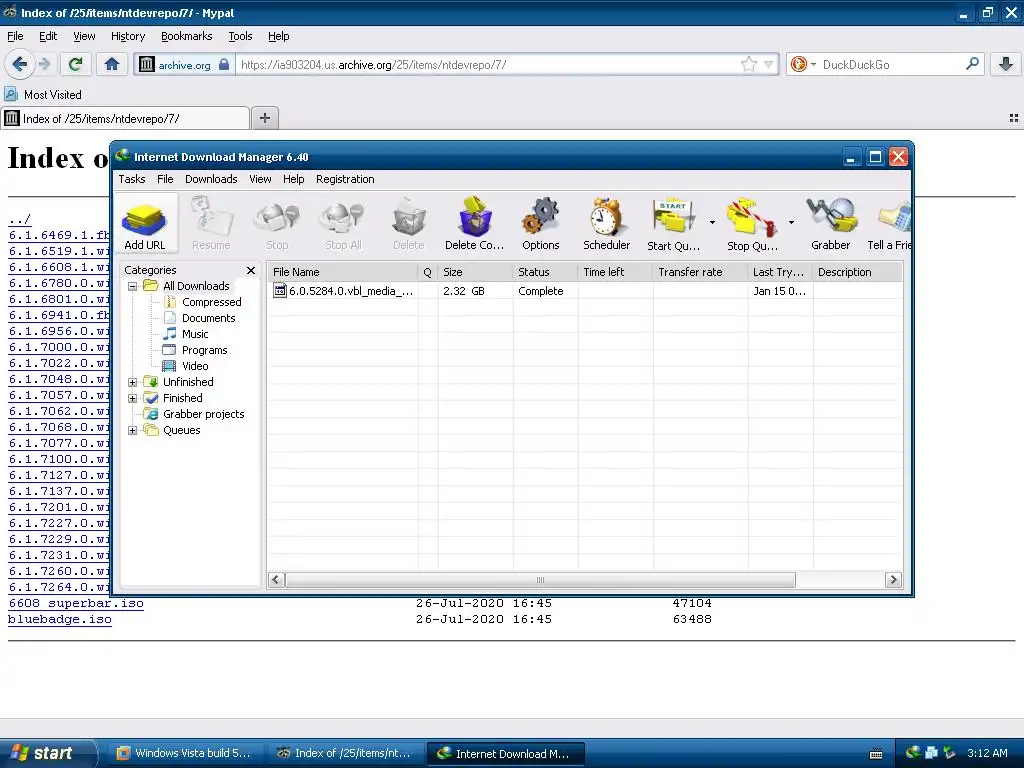Screen dimensions: 1024x768
Task: Open Mypal Bookmarks menu
Action: [187, 36]
